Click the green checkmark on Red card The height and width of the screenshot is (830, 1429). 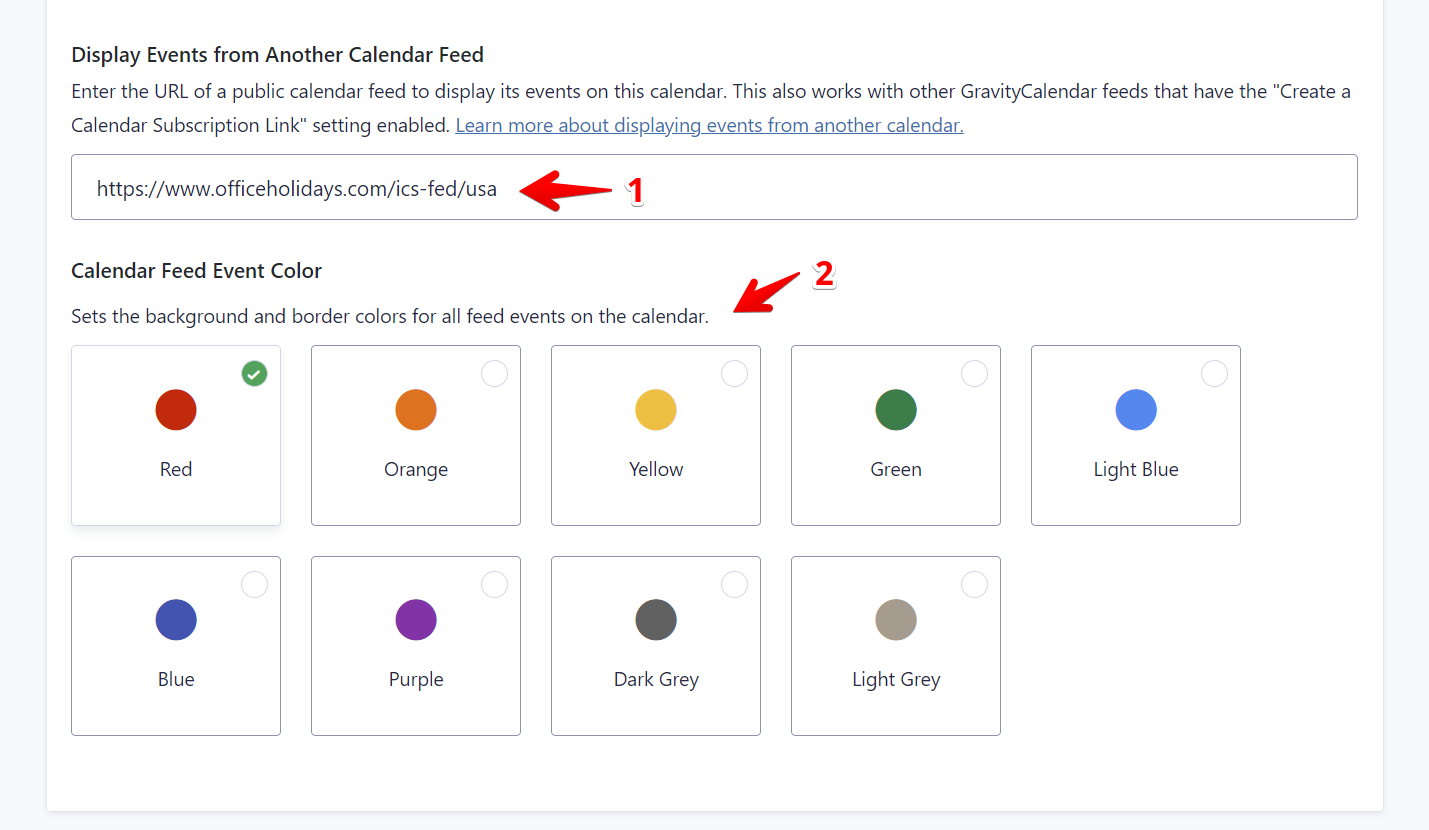point(255,374)
